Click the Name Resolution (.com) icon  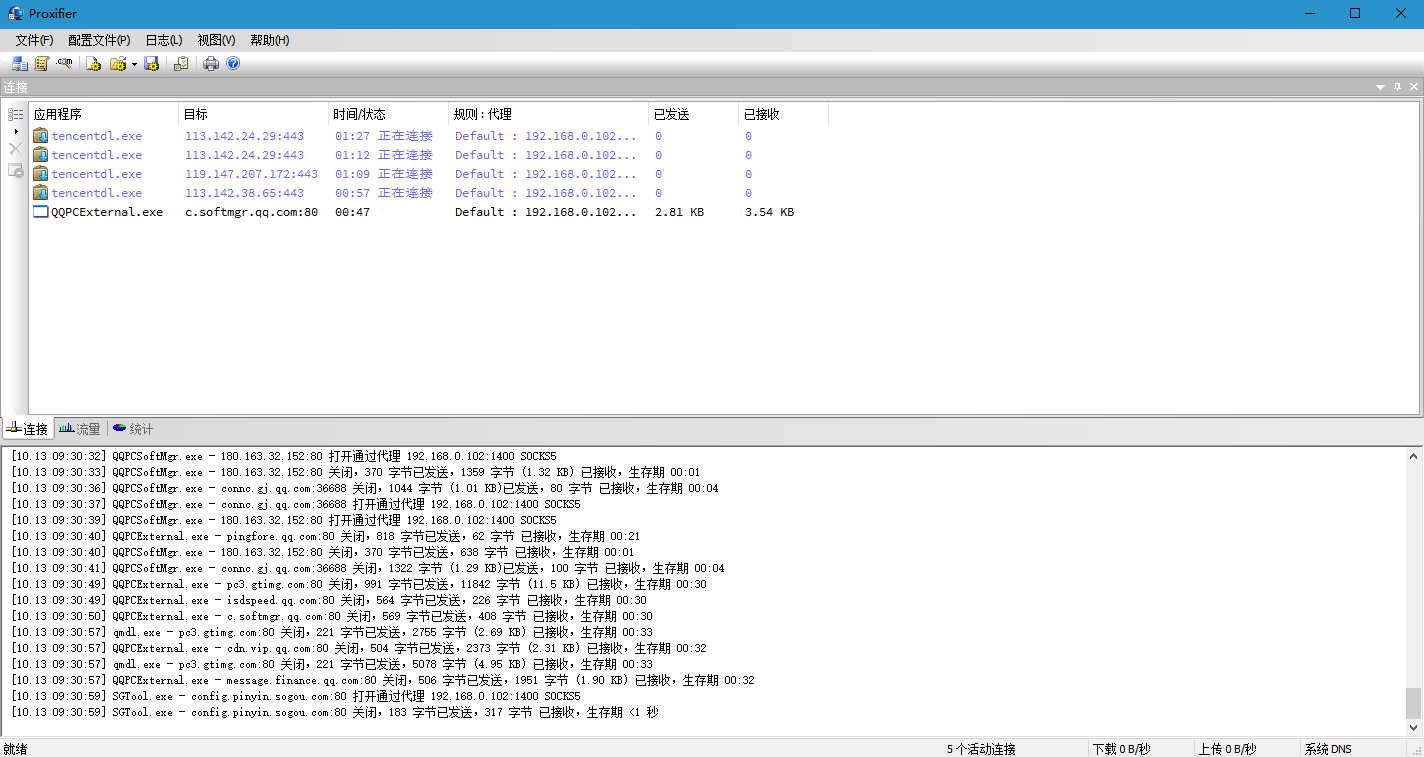65,64
